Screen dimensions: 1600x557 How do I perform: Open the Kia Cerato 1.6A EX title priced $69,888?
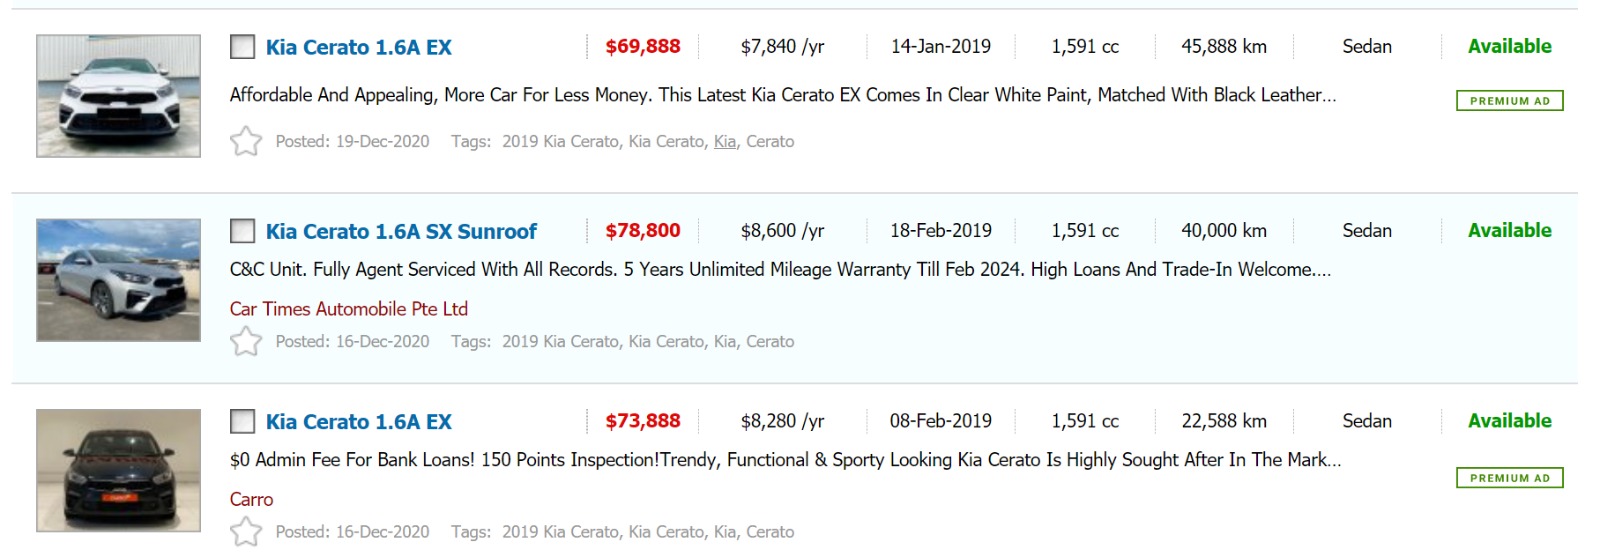coord(358,47)
